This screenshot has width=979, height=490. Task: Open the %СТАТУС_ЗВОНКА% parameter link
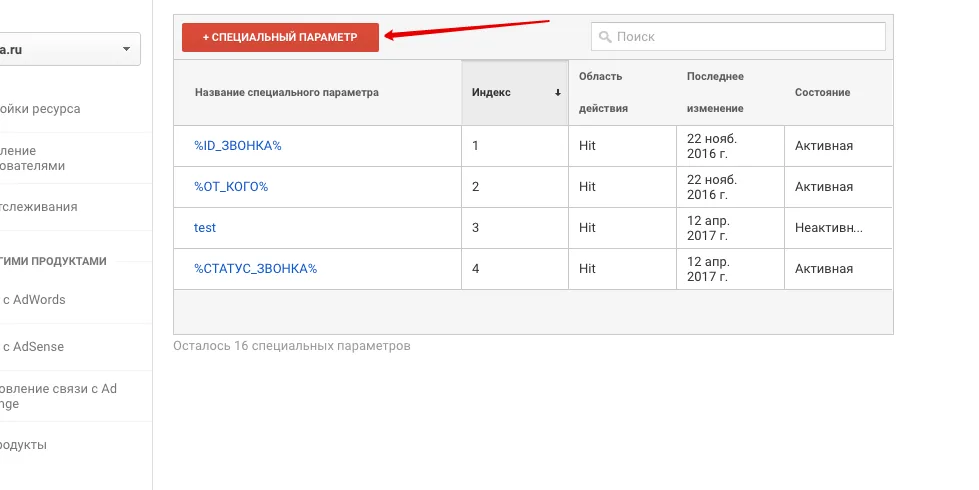coord(255,268)
